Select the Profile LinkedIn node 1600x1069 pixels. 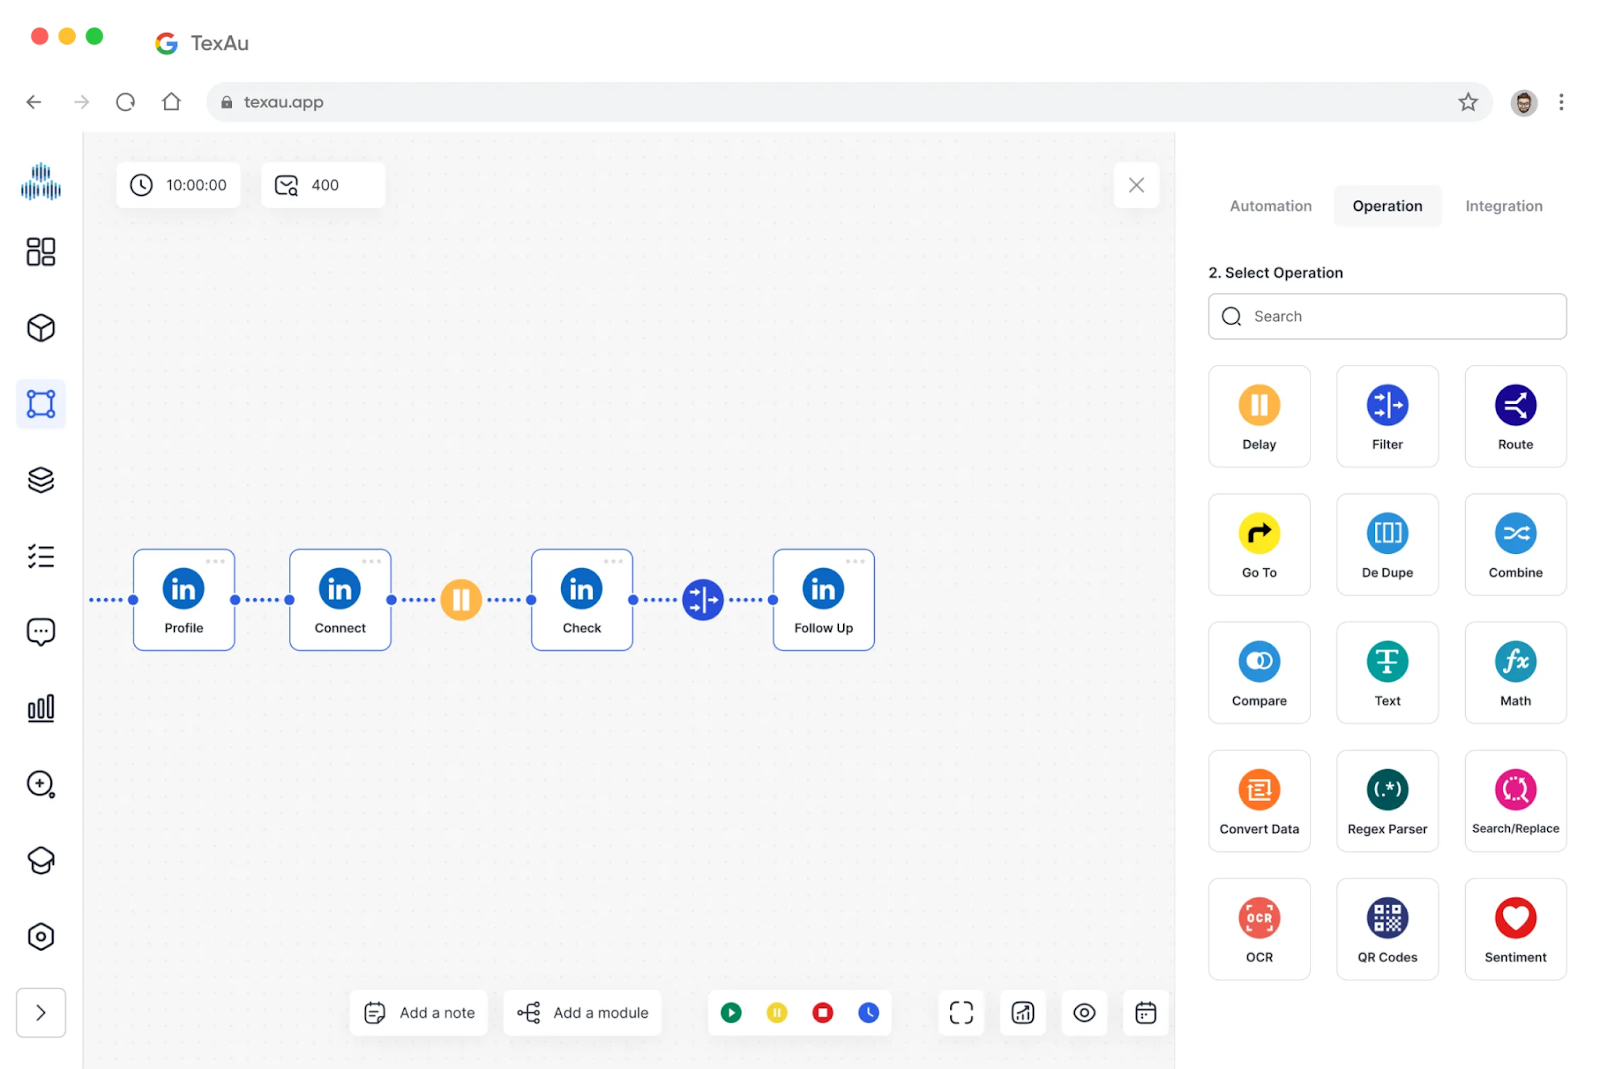click(184, 600)
